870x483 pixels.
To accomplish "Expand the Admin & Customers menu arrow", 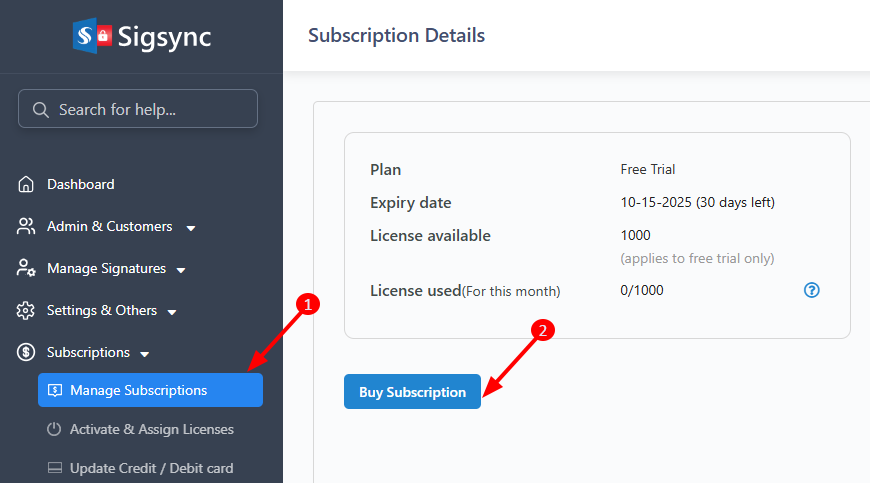I will pyautogui.click(x=191, y=228).
